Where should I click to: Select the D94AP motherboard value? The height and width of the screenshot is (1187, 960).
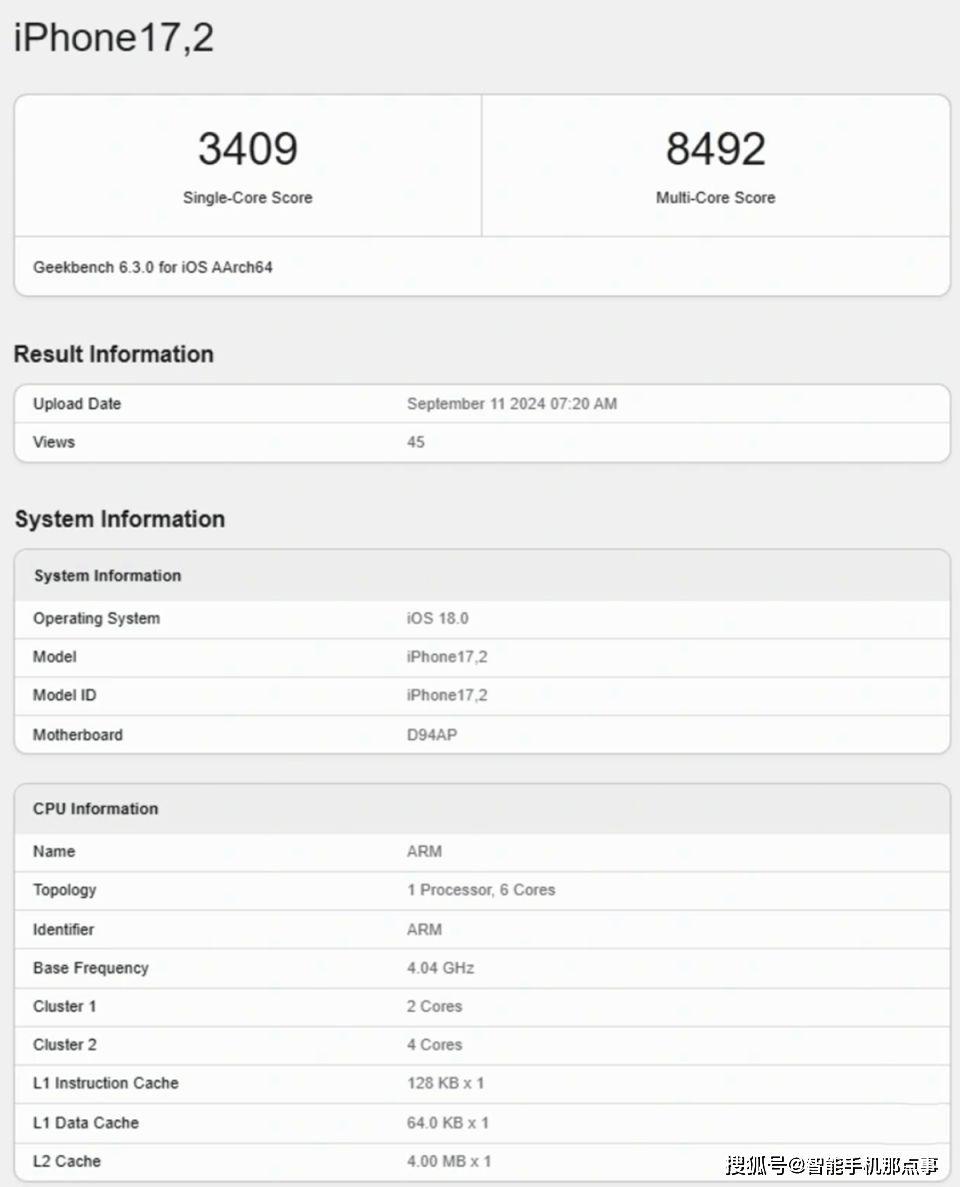[x=432, y=734]
